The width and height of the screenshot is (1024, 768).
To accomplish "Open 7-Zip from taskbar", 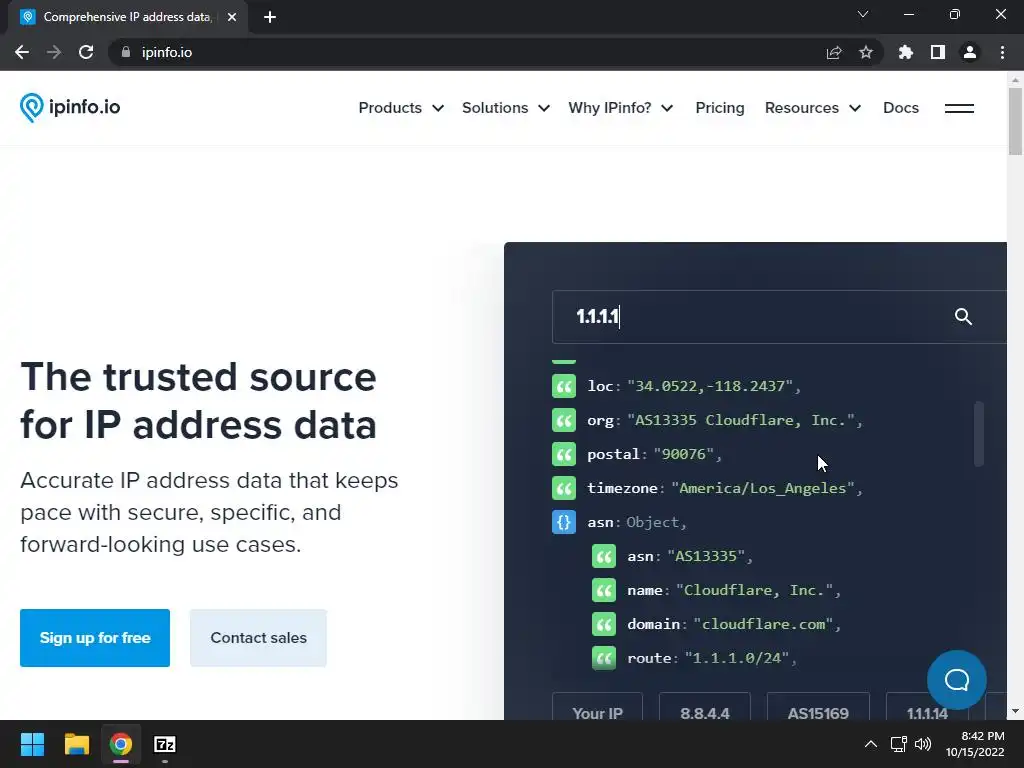I will [x=165, y=744].
